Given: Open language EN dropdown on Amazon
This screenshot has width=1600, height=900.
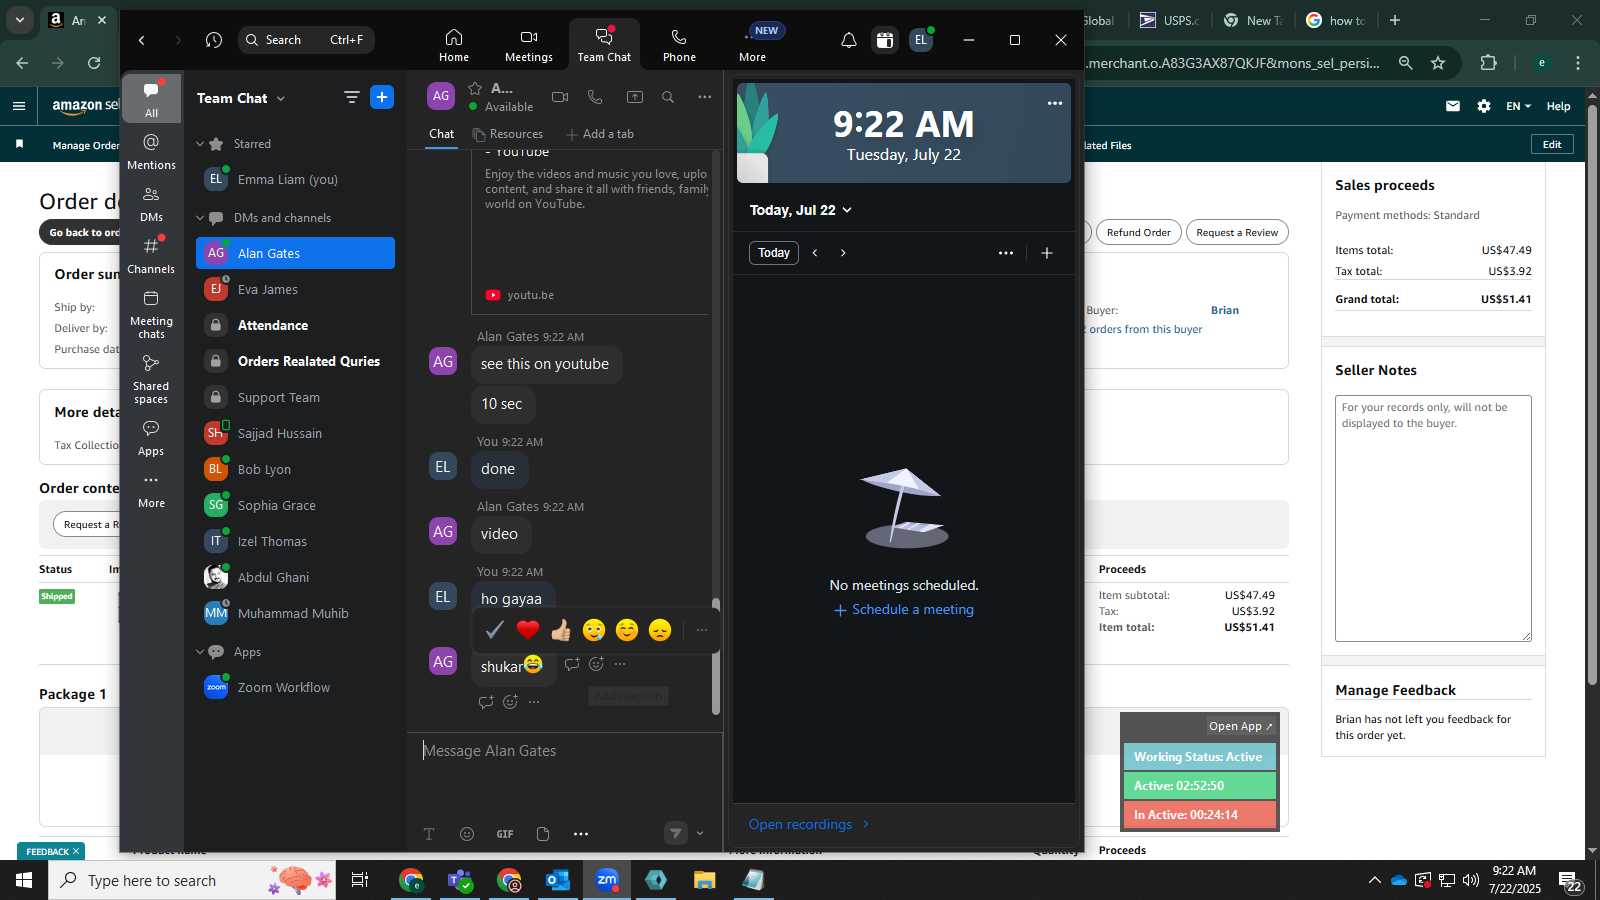Looking at the screenshot, I should [x=1518, y=106].
